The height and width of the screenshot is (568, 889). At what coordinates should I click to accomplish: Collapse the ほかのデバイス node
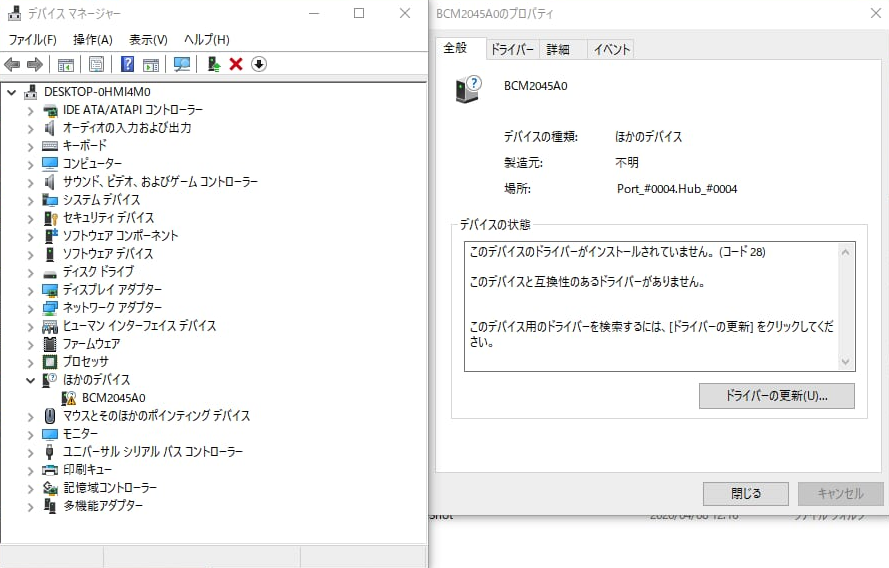click(31, 380)
